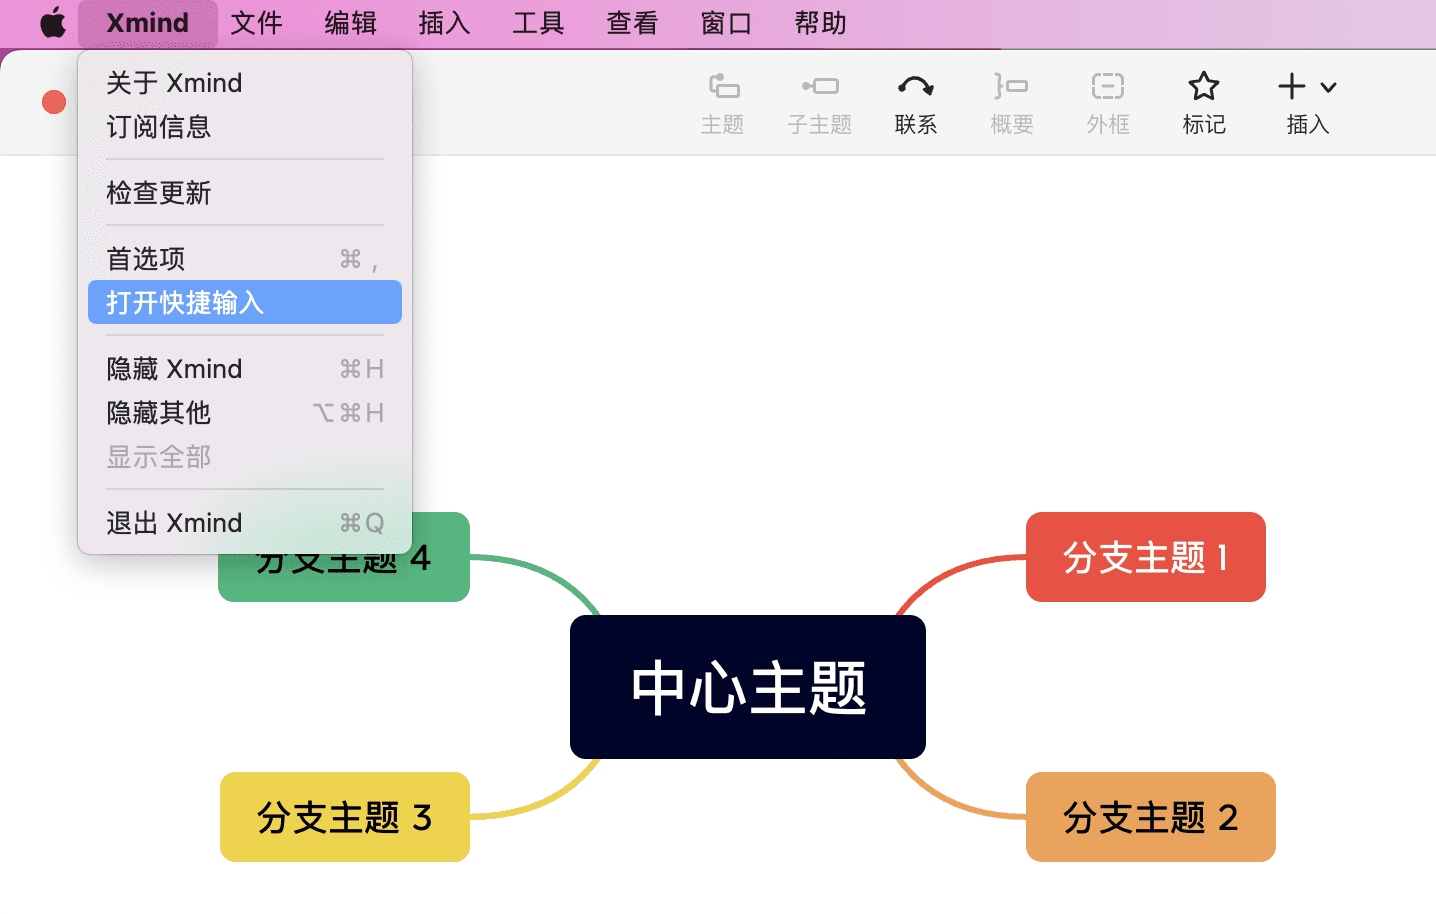Click the 外框 (Boundary) toolbar icon

[x=1107, y=100]
